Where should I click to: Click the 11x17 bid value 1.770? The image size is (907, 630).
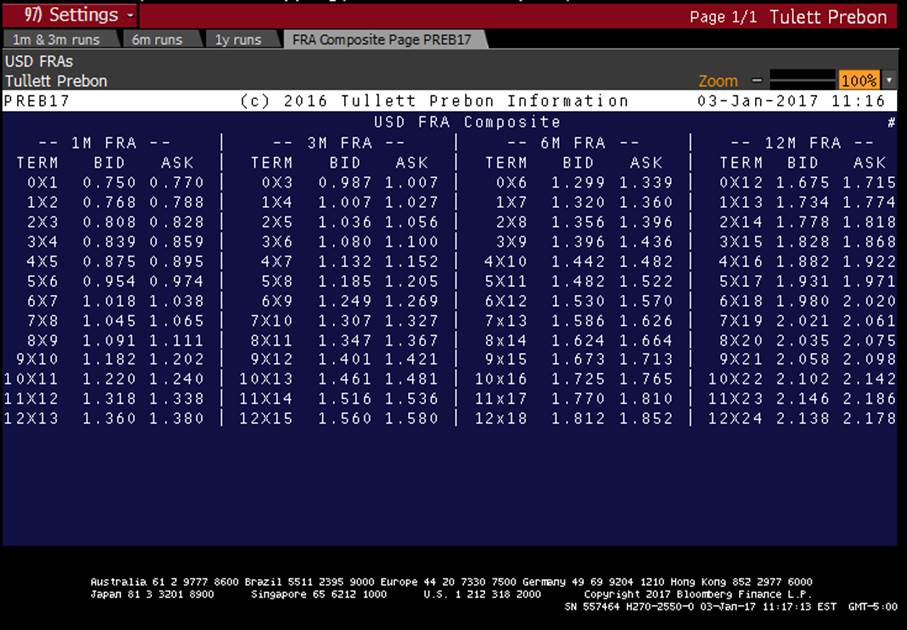point(578,399)
